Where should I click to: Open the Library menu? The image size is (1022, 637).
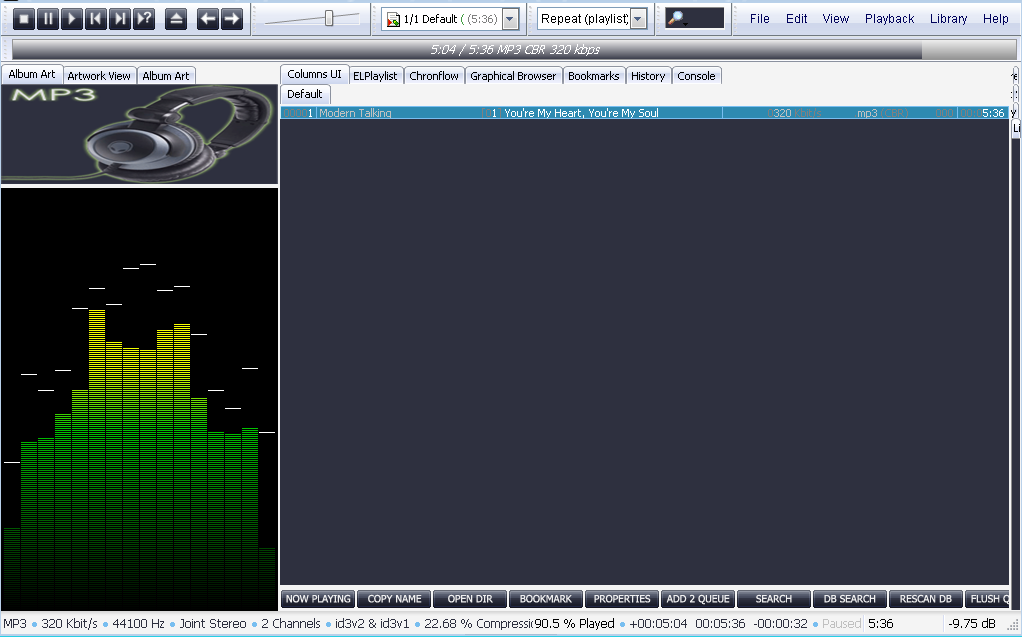pos(948,18)
